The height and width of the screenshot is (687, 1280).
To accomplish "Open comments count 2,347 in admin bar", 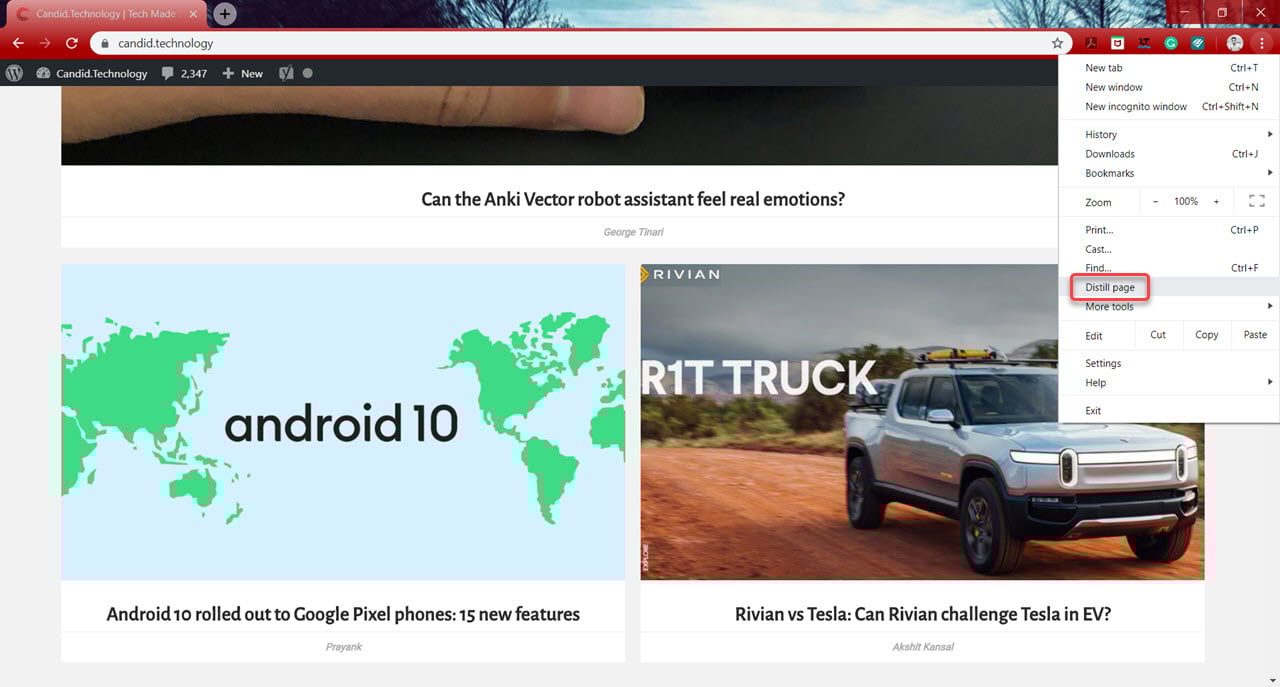I will point(184,73).
